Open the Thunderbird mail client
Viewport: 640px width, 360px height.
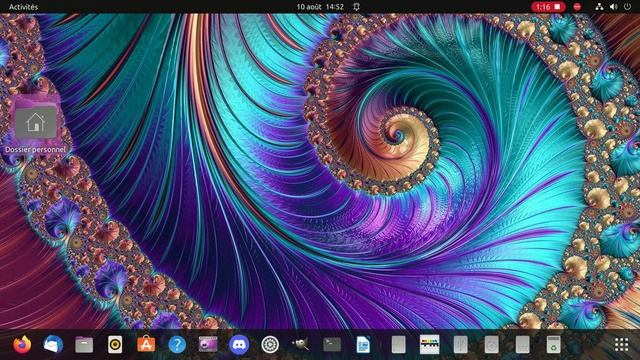(x=53, y=344)
